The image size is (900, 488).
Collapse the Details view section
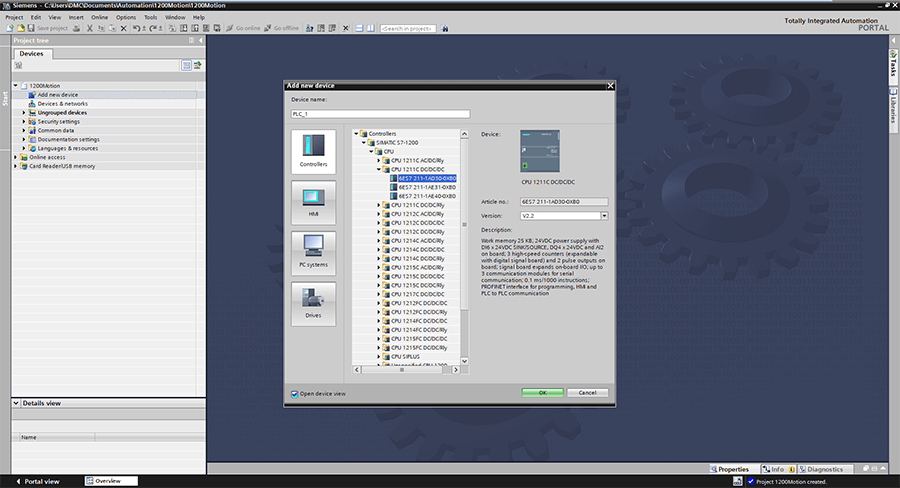point(16,403)
